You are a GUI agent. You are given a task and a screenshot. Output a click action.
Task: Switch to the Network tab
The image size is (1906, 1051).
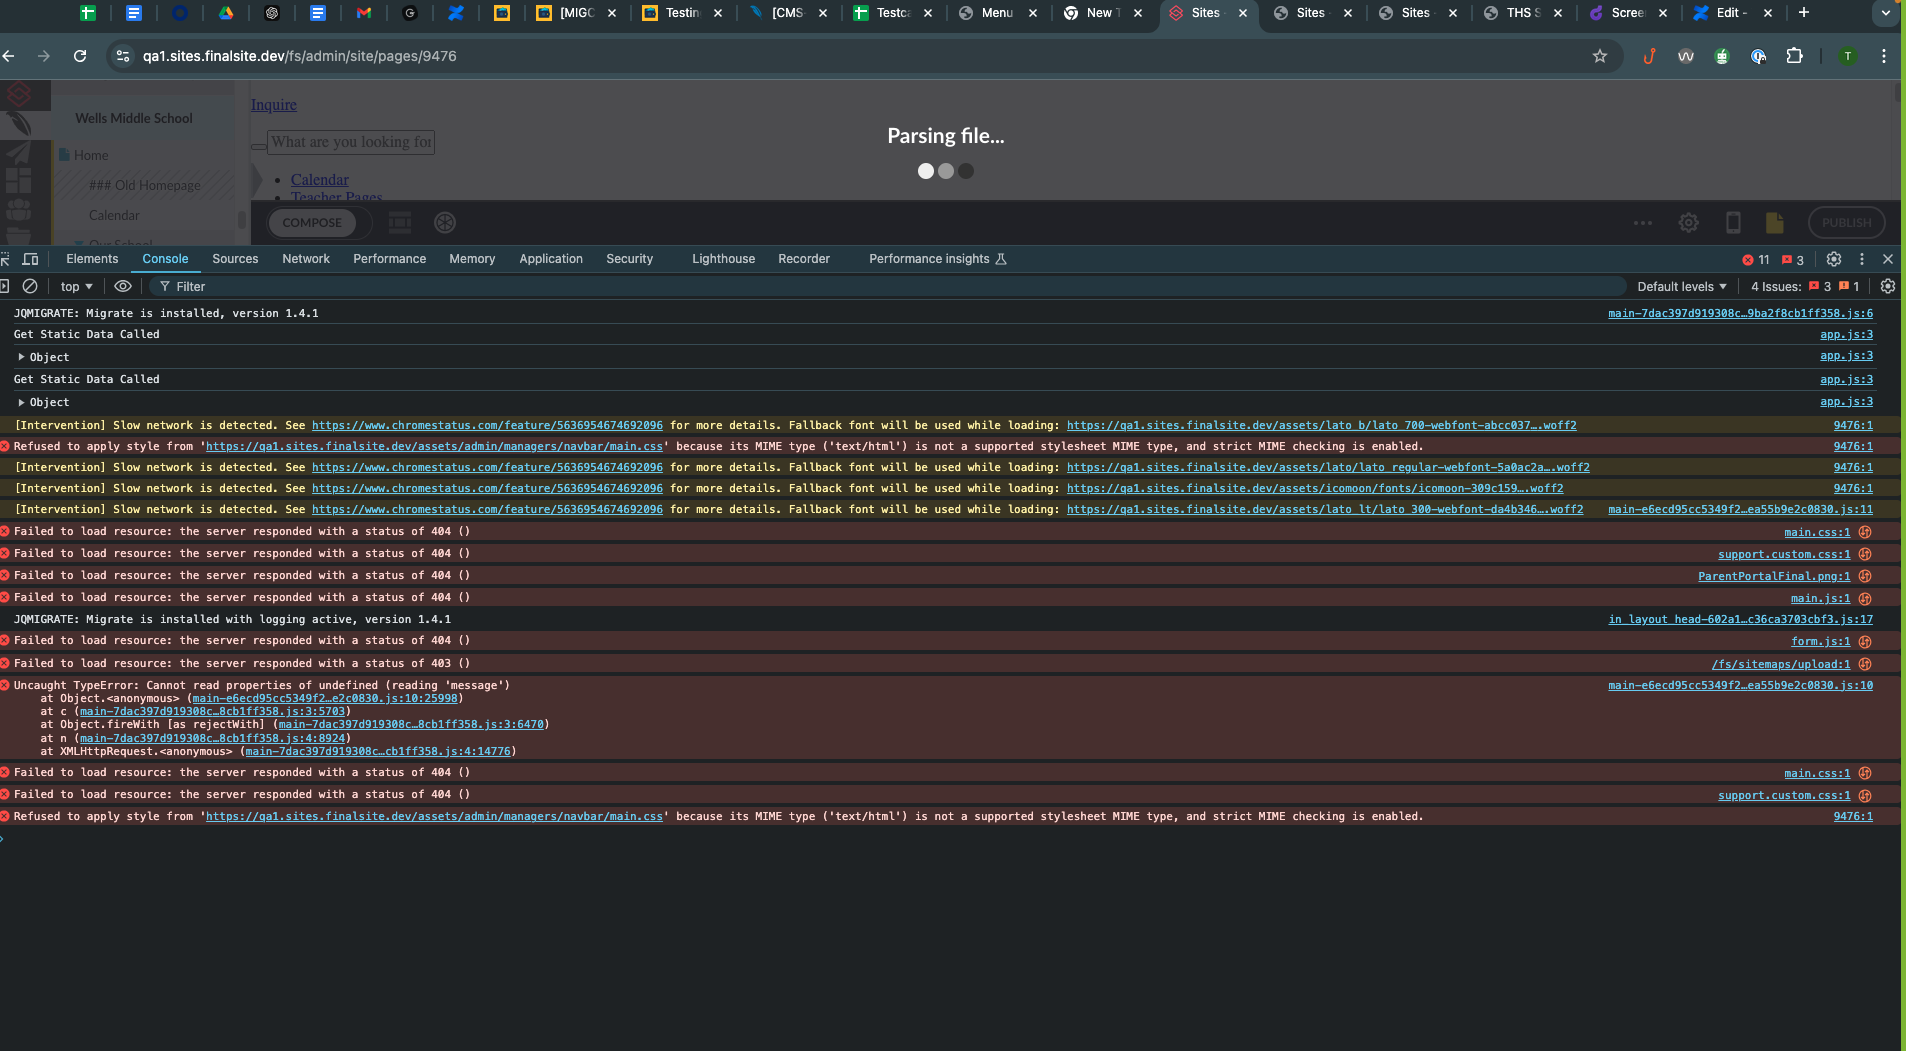point(306,259)
